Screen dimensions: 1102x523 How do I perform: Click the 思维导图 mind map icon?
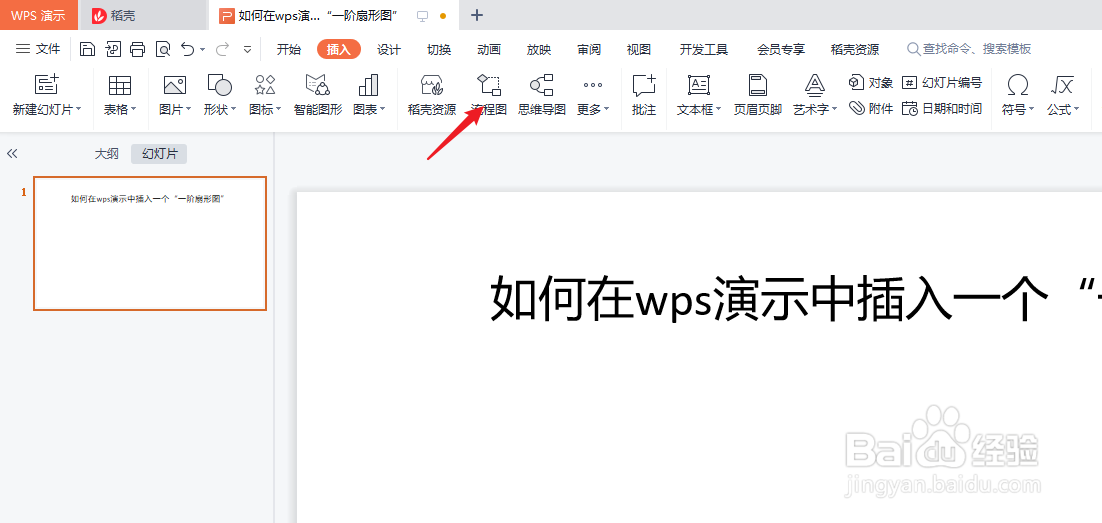[x=541, y=85]
